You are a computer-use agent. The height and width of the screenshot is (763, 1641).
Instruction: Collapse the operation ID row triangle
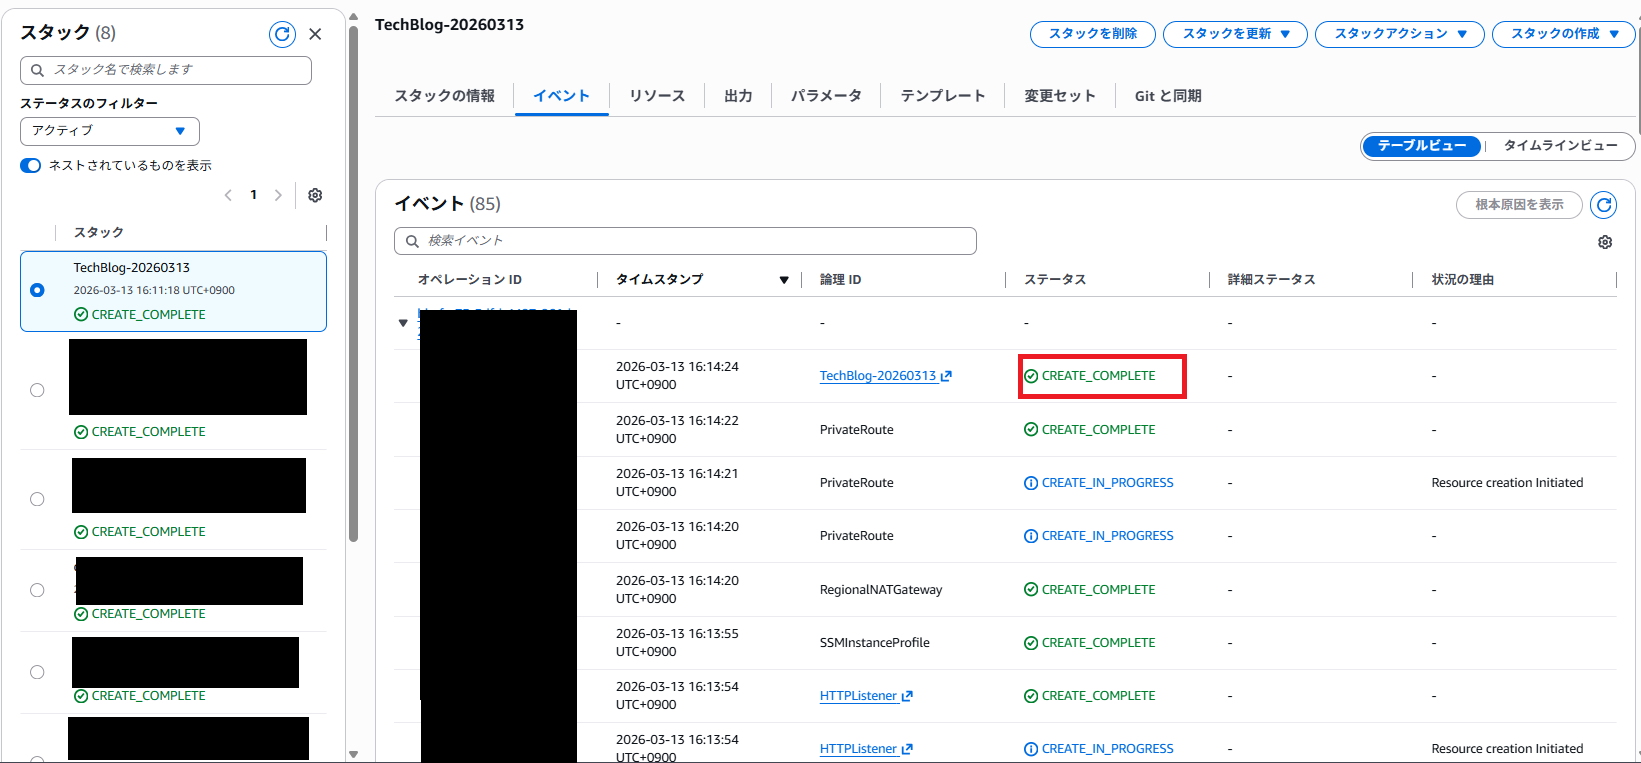(x=403, y=323)
